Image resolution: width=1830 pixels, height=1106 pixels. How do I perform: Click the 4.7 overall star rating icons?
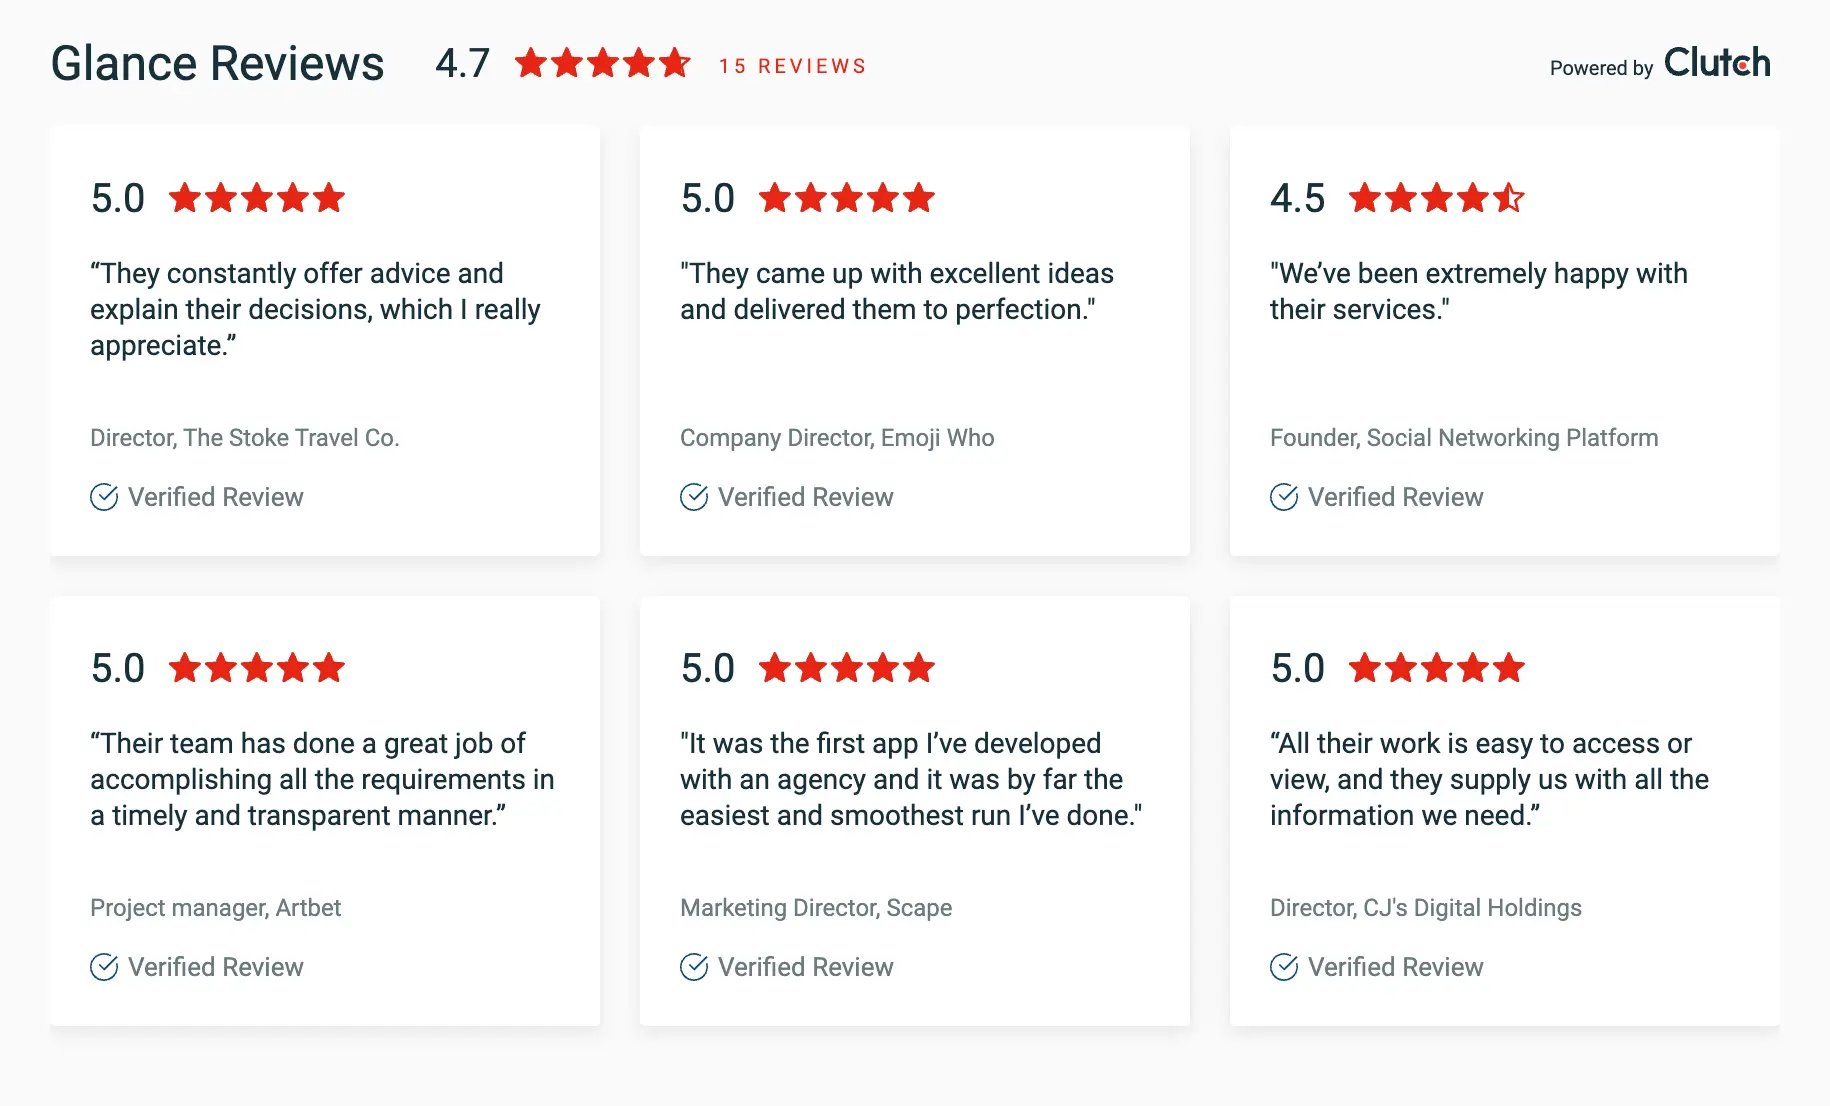602,64
